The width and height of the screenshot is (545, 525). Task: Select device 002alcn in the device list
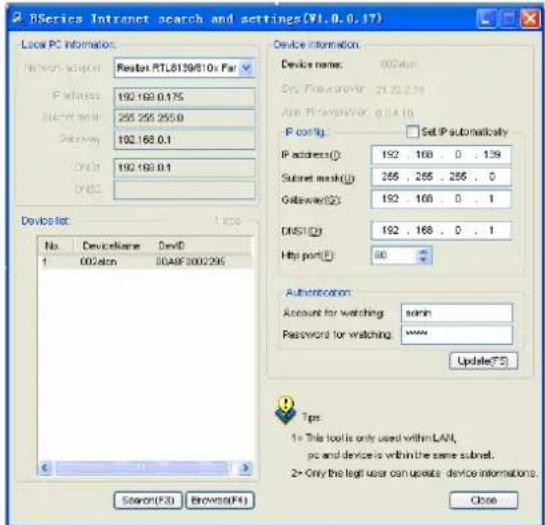coord(146,261)
